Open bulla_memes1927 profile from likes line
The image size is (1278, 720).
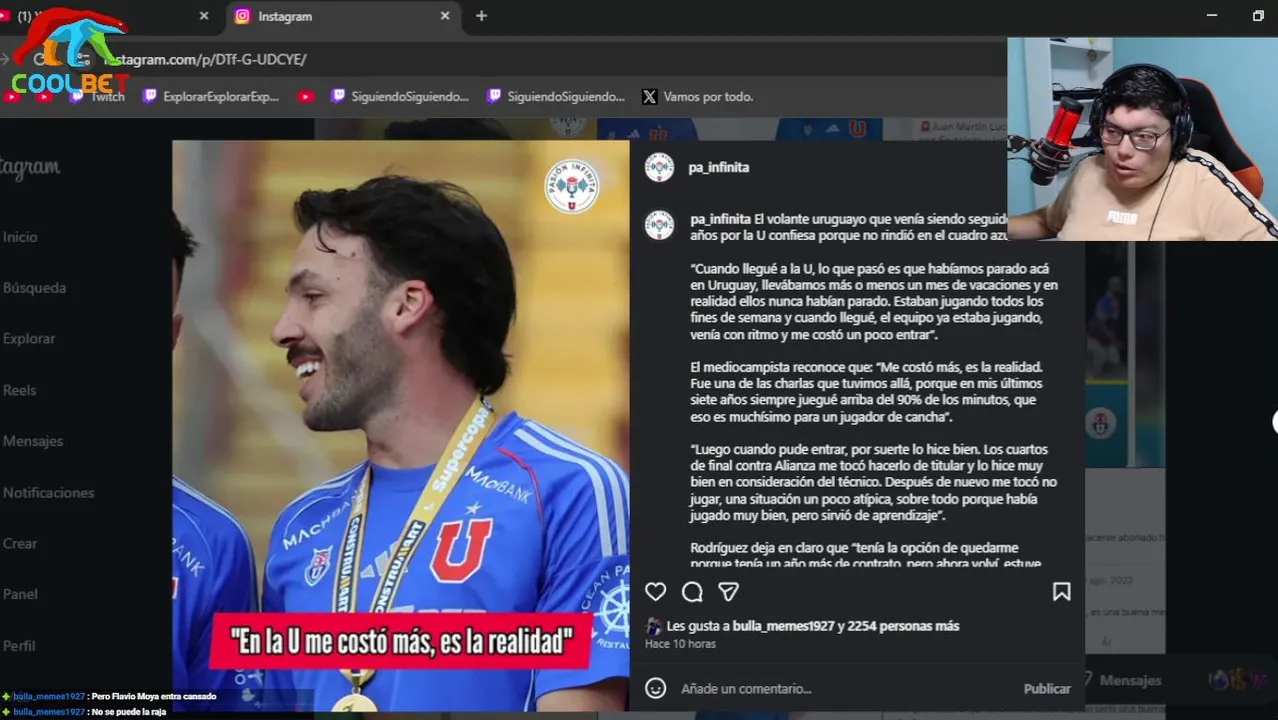783,626
